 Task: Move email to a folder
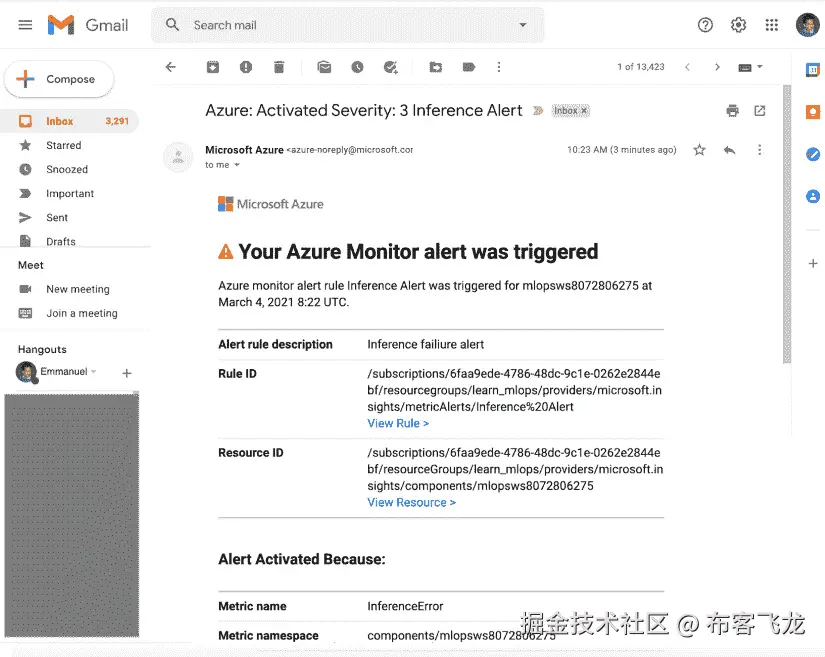point(436,67)
